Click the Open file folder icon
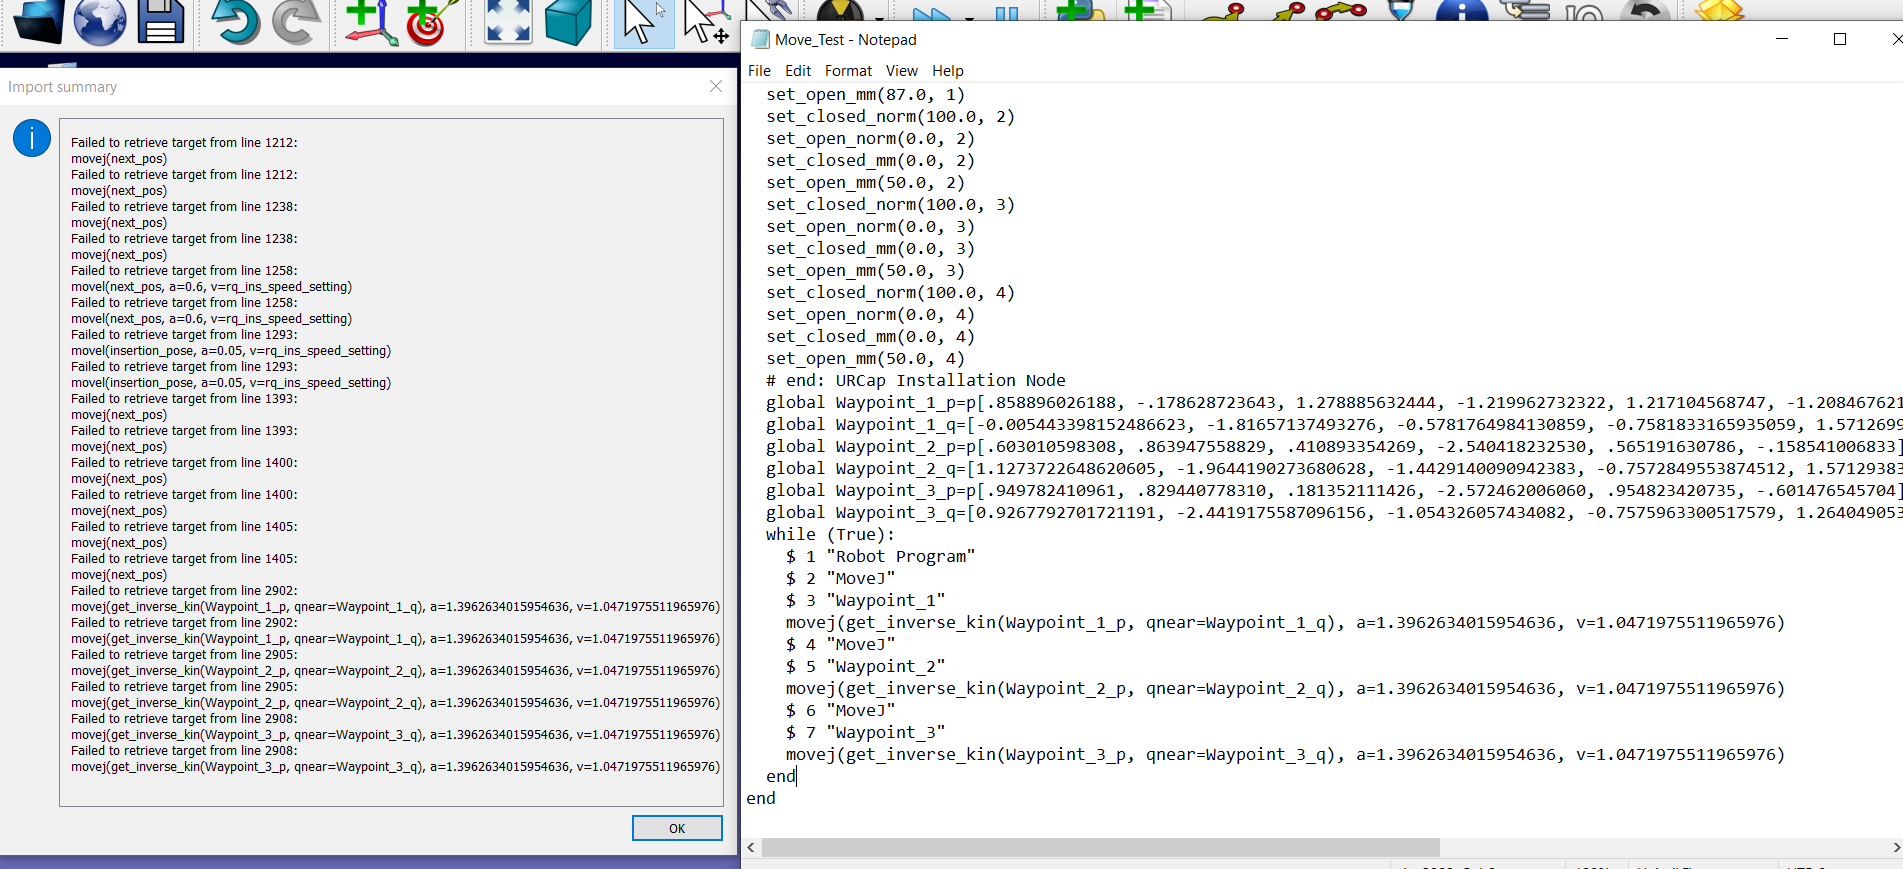The height and width of the screenshot is (869, 1903). 38,22
